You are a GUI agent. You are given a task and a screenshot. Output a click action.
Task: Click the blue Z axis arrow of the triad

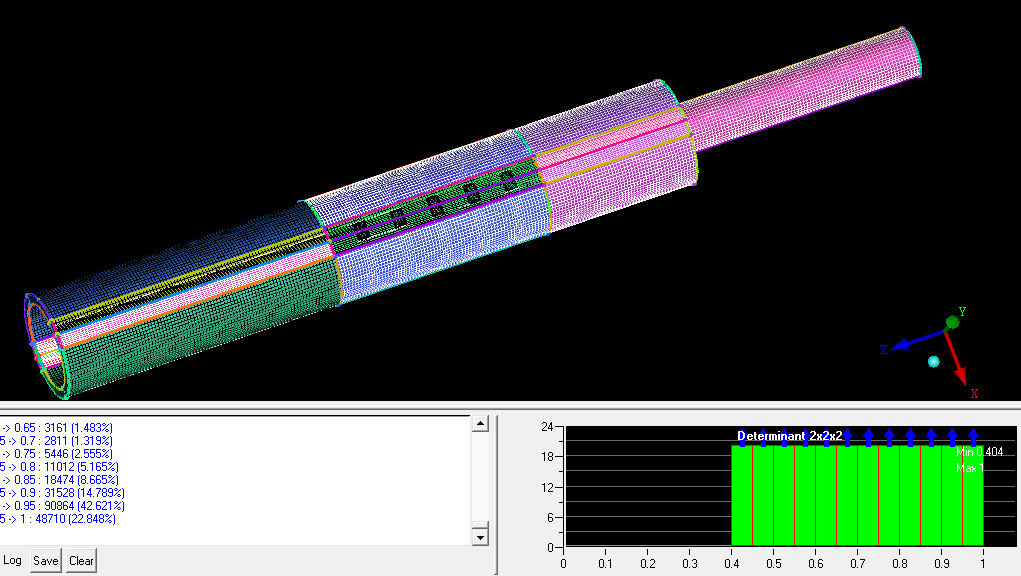(x=917, y=341)
